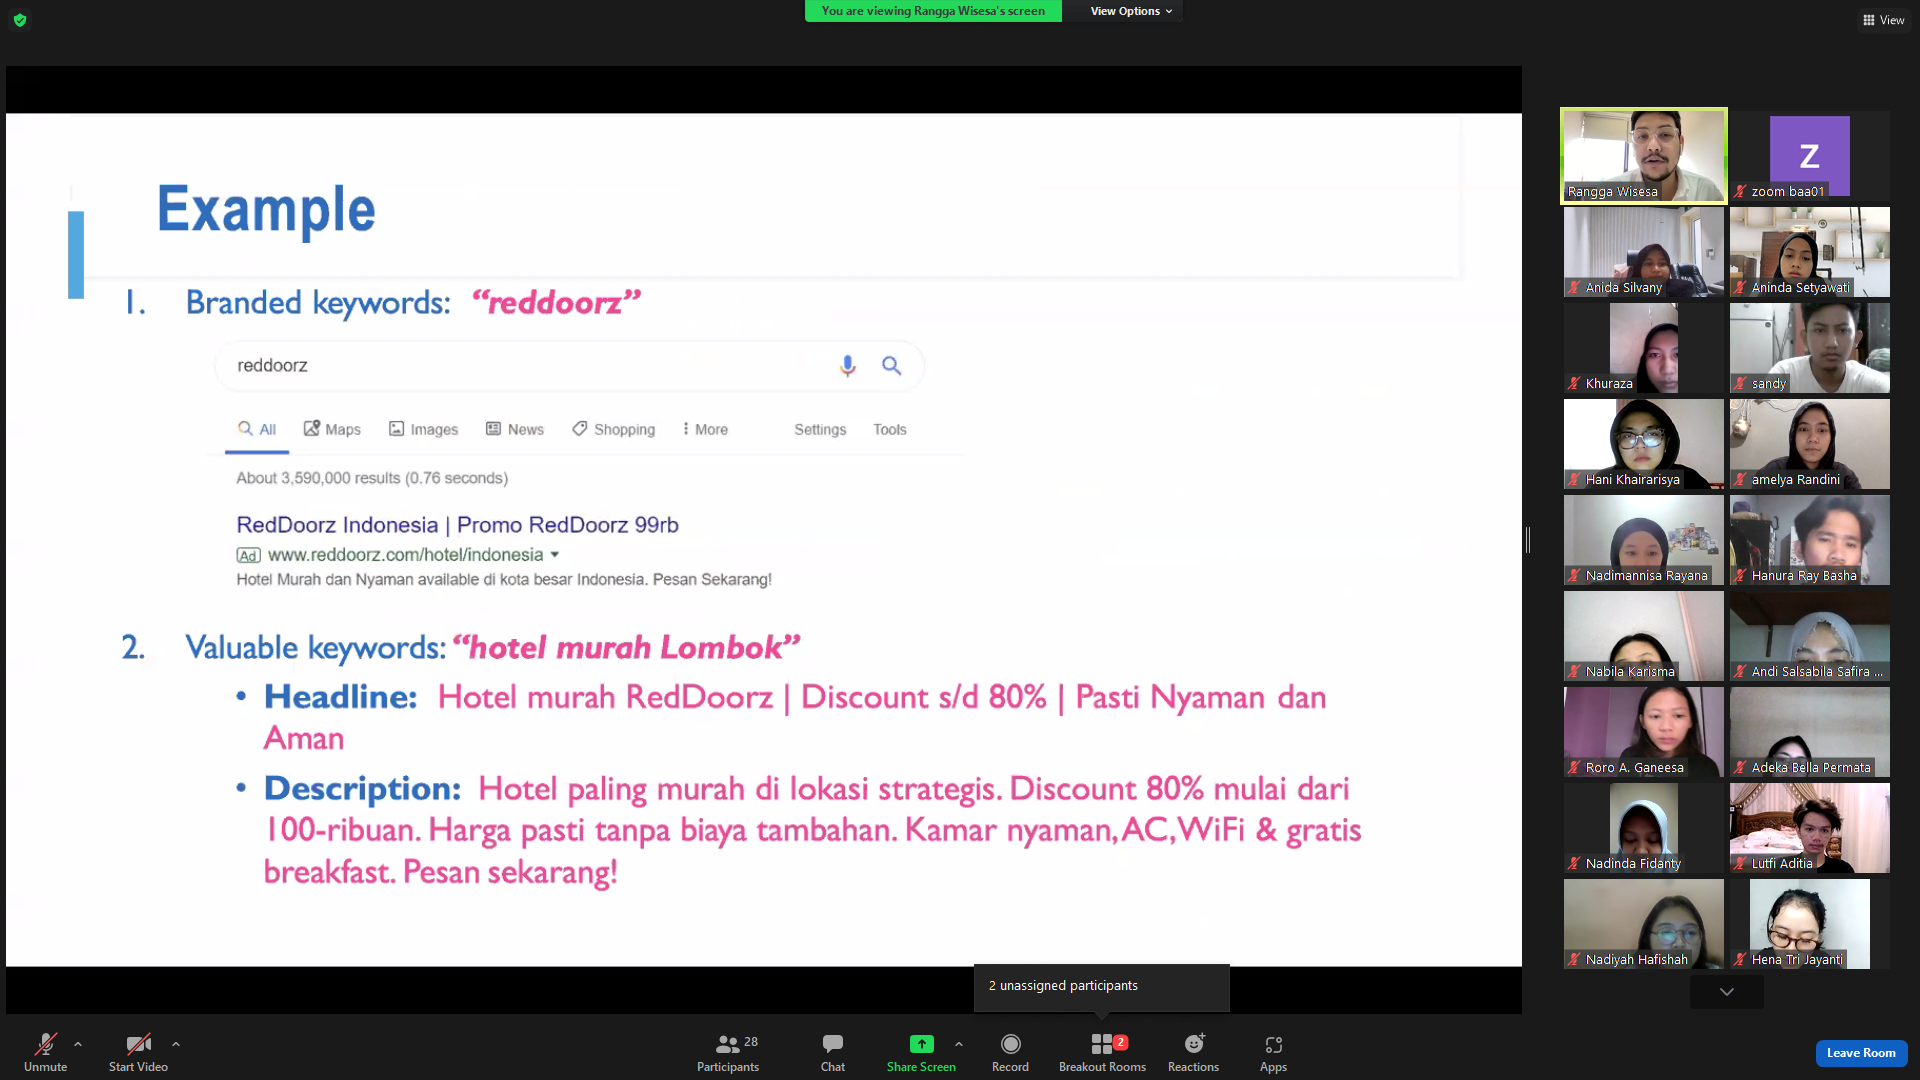Select Hani Khairarisya's video thumbnail
This screenshot has height=1080, width=1920.
pos(1644,444)
